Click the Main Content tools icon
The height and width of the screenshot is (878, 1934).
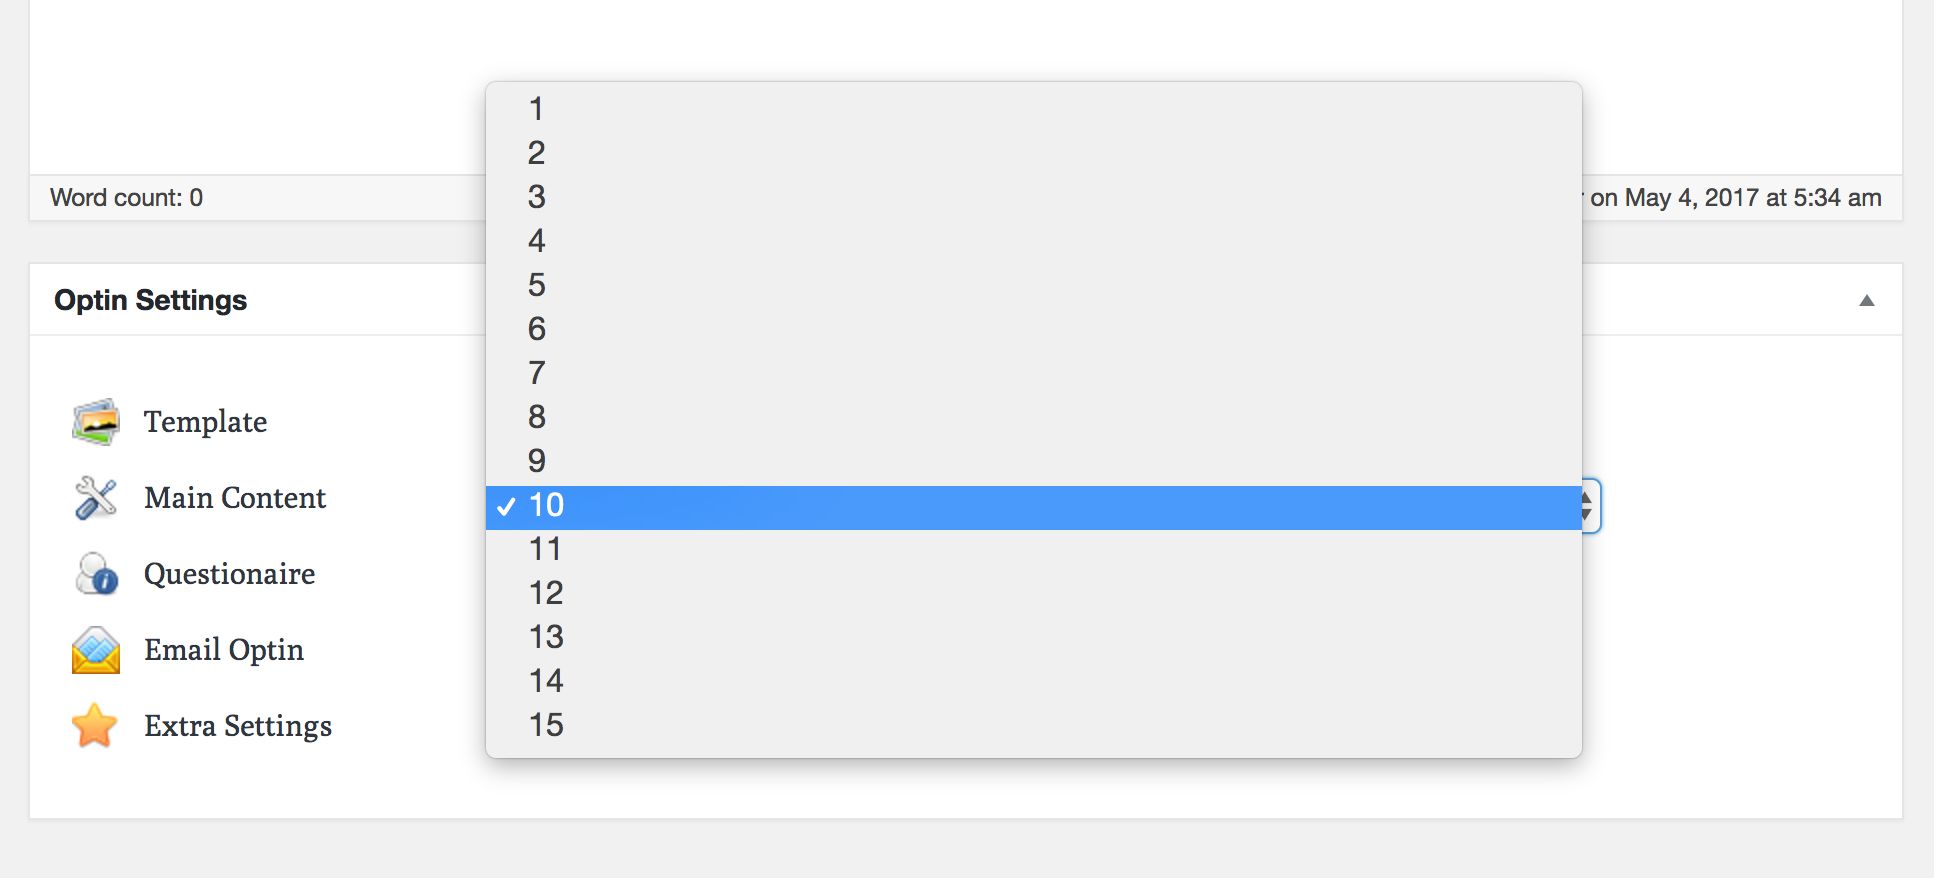click(96, 498)
